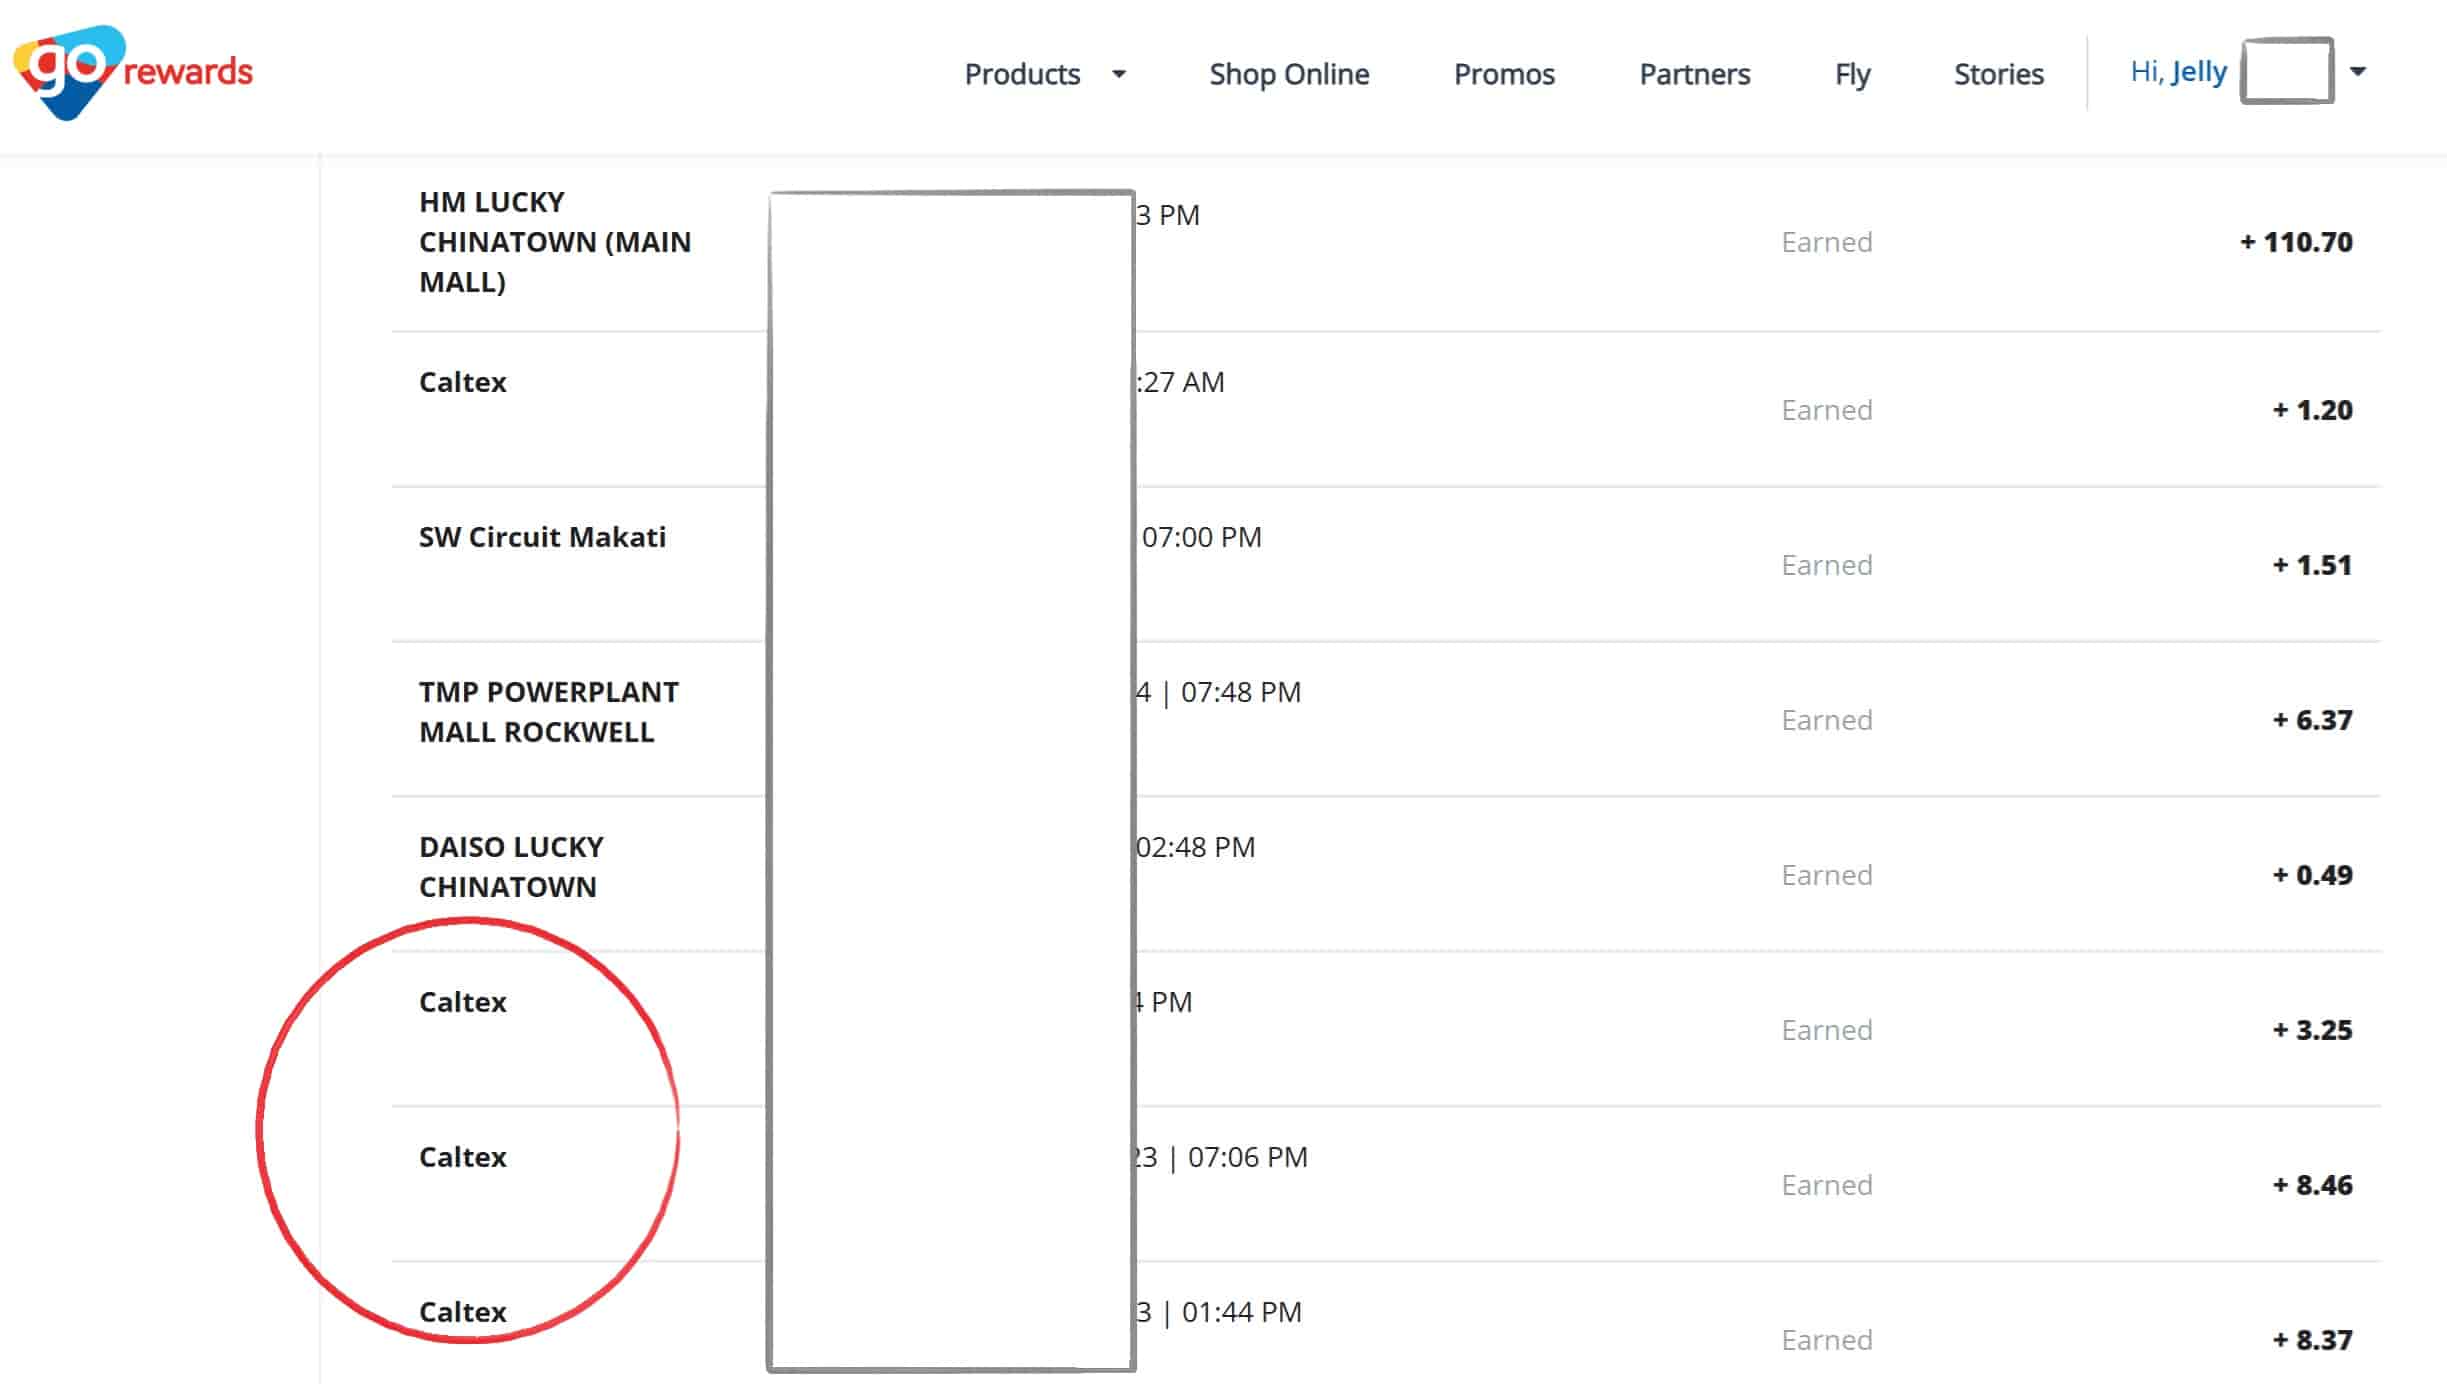Image resolution: width=2447 pixels, height=1399 pixels.
Task: Select the SW Circuit Makati transaction
Action: pos(542,537)
